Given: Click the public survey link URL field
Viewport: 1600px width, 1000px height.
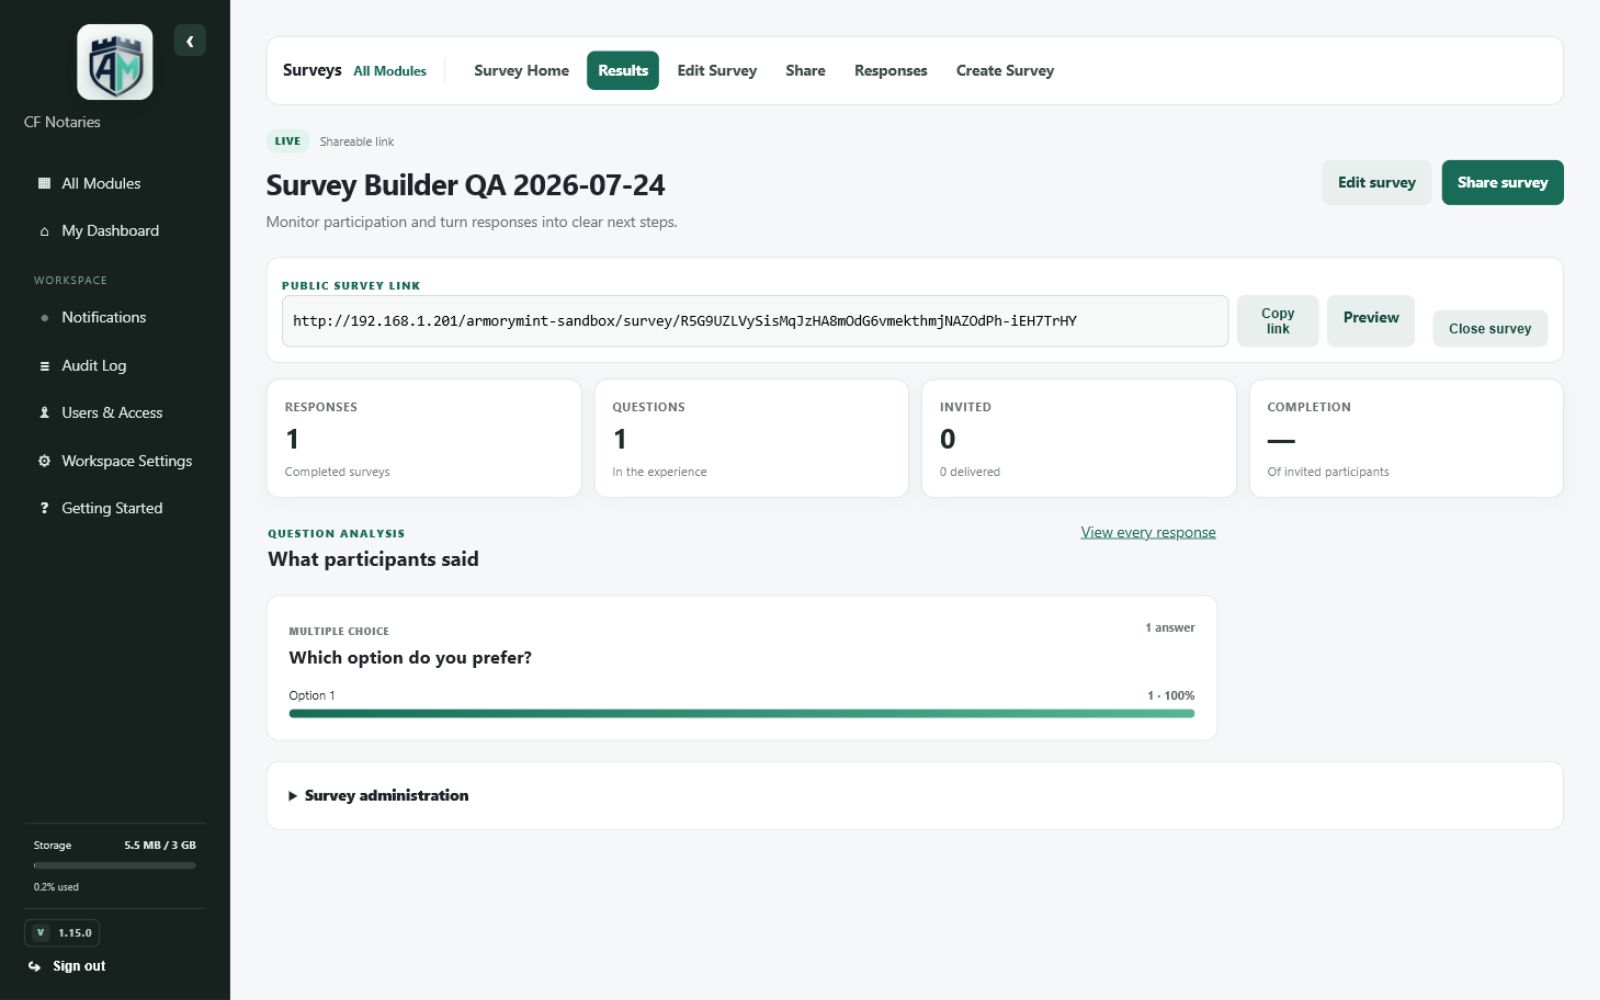Looking at the screenshot, I should click(755, 321).
